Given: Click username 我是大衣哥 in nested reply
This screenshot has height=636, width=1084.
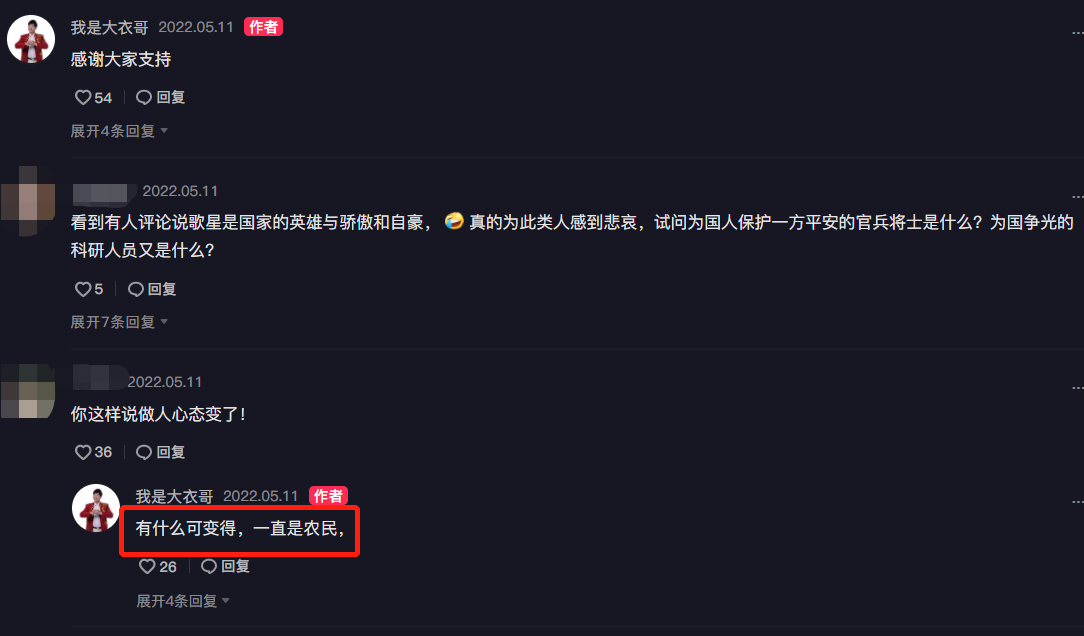Looking at the screenshot, I should [174, 496].
